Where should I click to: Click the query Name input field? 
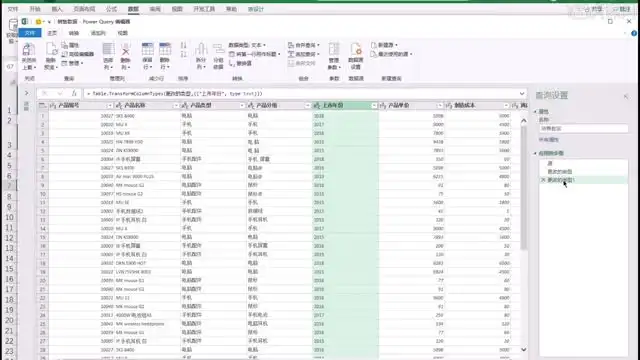583,129
